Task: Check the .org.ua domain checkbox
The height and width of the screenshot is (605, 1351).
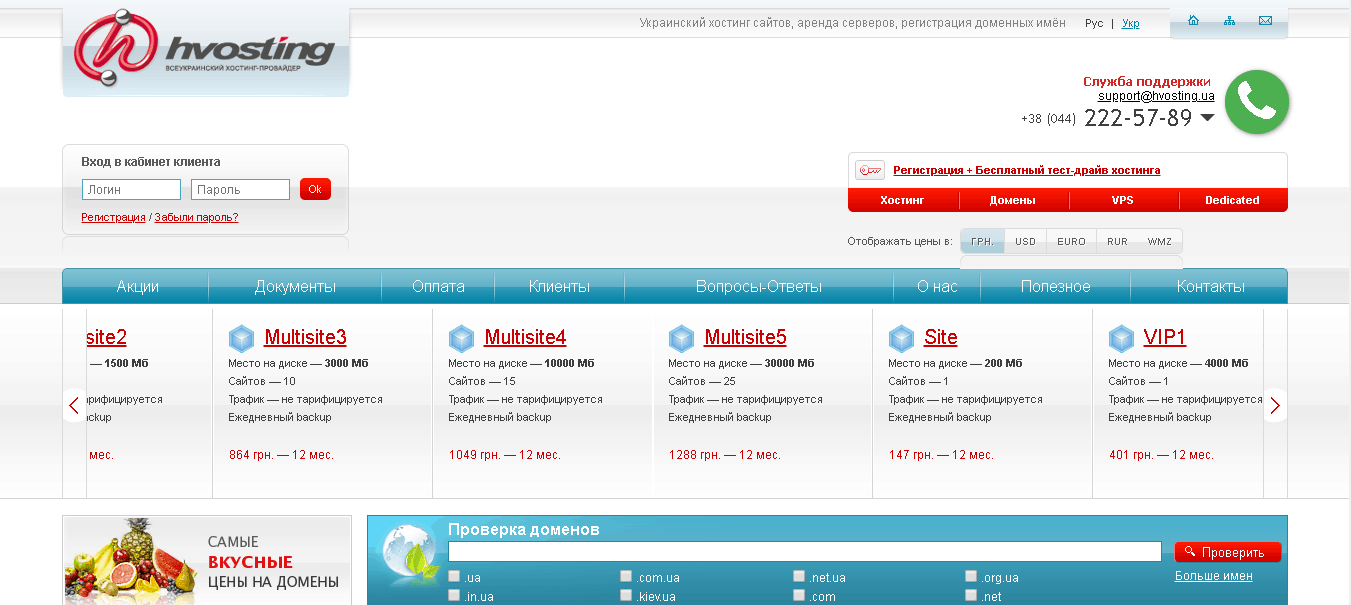Action: tap(971, 576)
